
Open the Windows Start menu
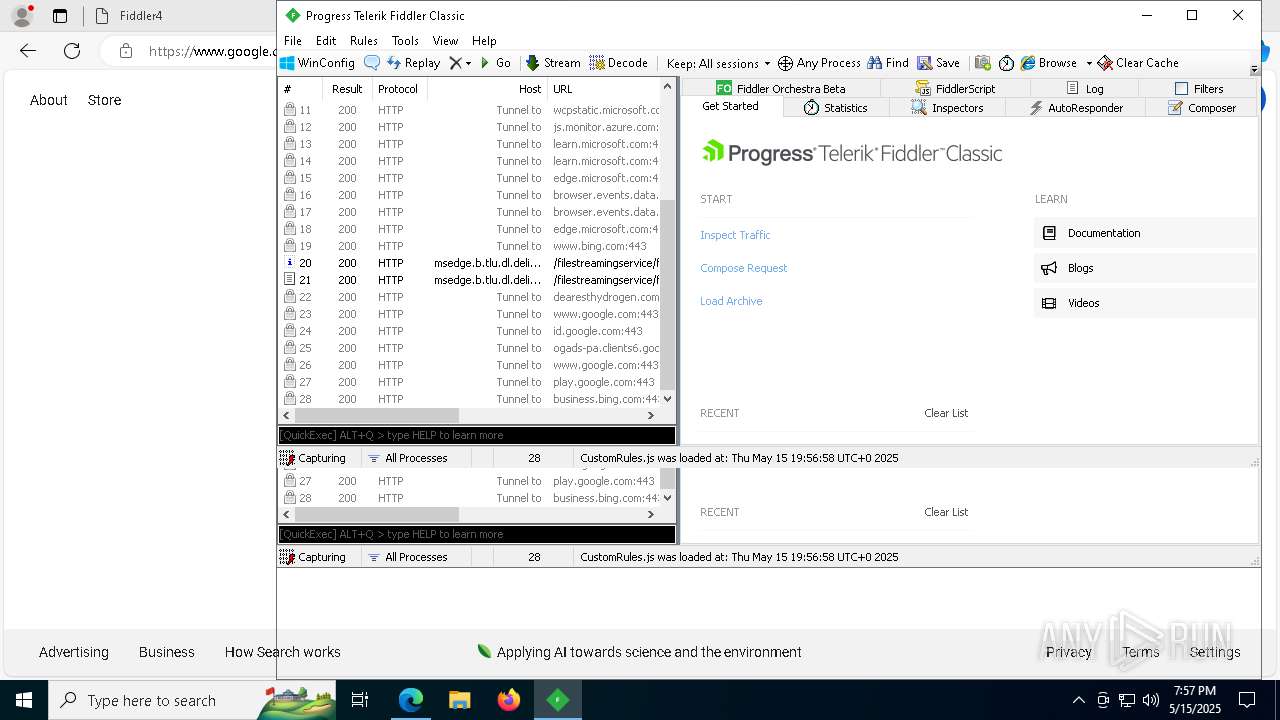click(23, 700)
